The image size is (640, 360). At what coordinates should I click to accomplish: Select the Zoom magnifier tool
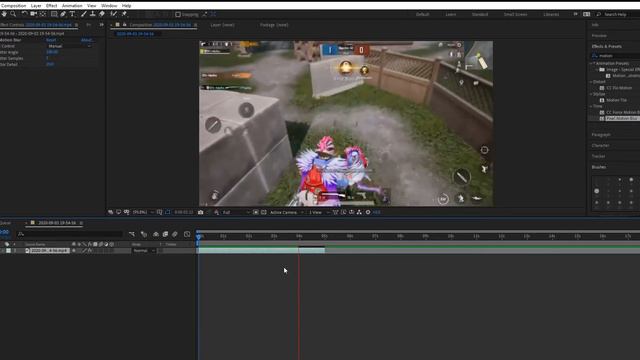pyautogui.click(x=13, y=14)
